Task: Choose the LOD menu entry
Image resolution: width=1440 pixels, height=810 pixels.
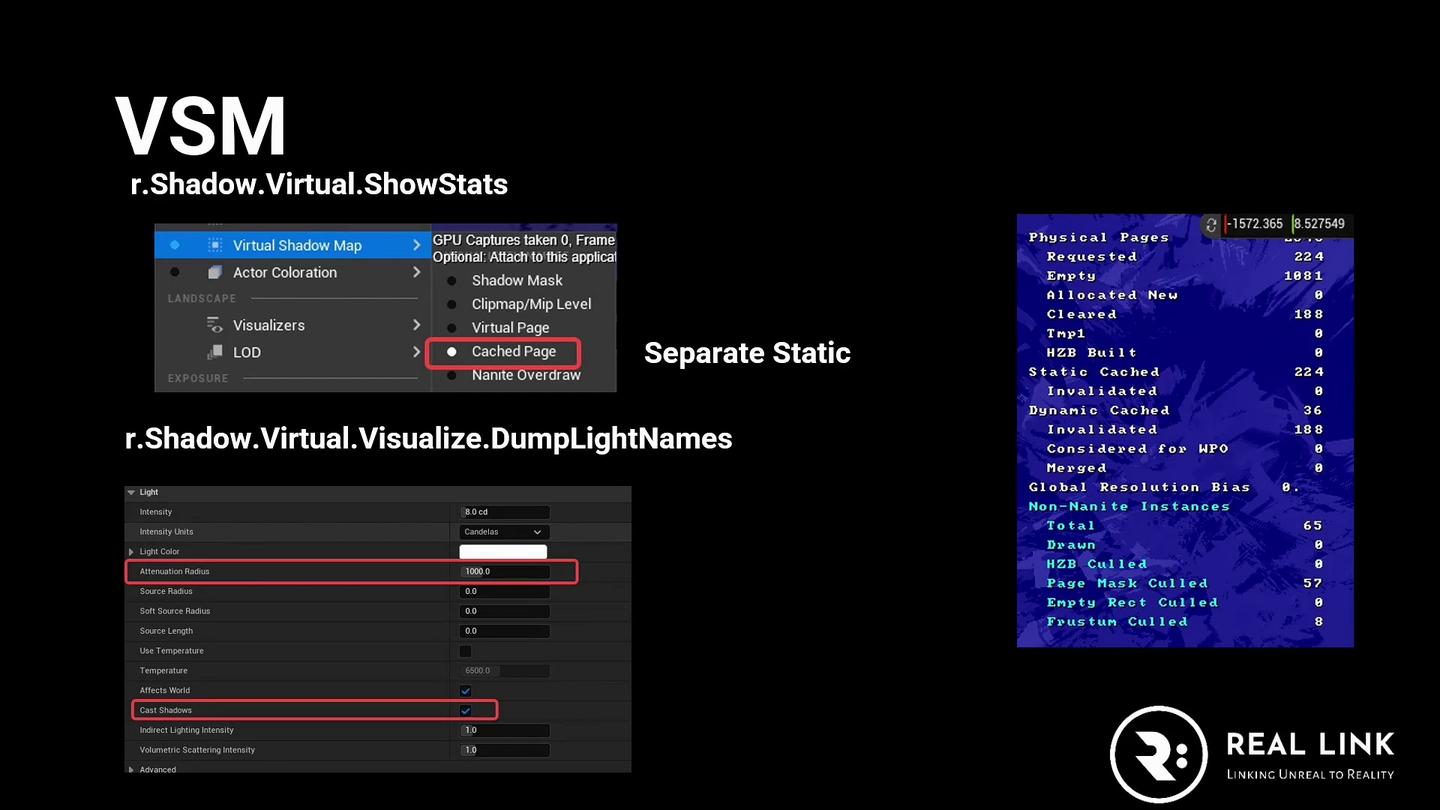Action: [291, 352]
